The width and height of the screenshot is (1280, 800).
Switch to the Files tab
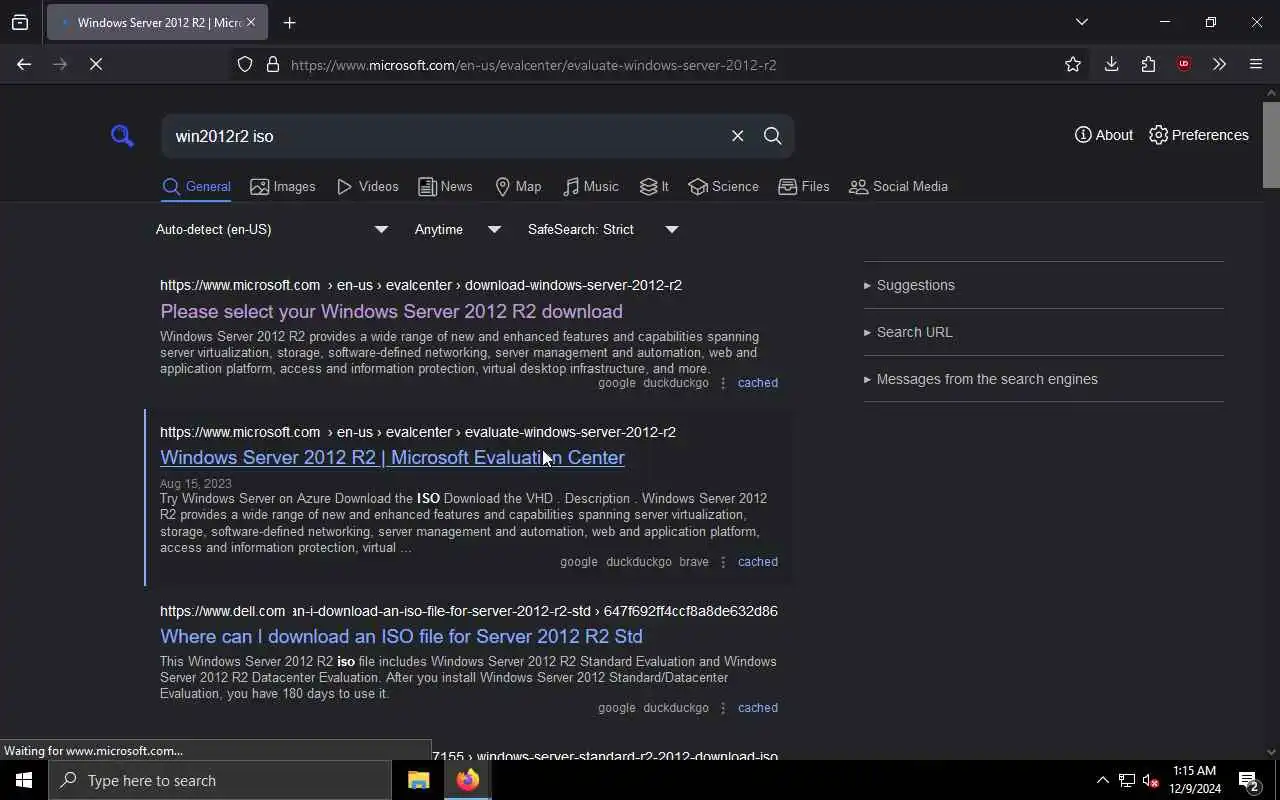point(804,187)
